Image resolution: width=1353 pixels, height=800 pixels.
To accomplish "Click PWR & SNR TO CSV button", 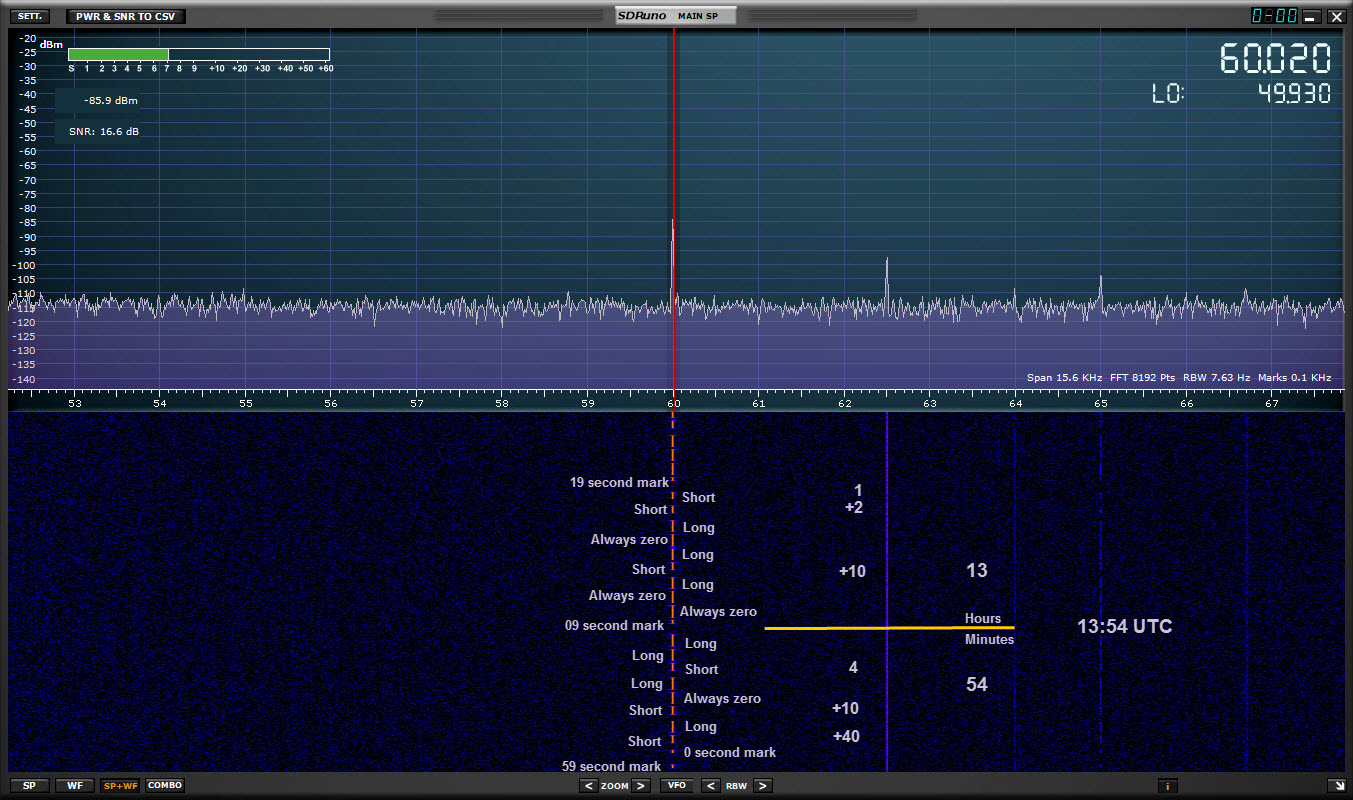I will point(125,16).
